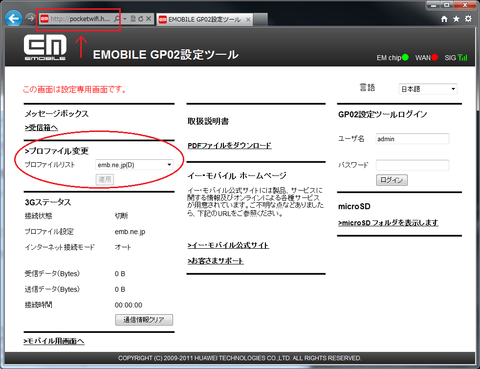Click オート internet connection mode value
This screenshot has height=369, width=480.
click(123, 247)
